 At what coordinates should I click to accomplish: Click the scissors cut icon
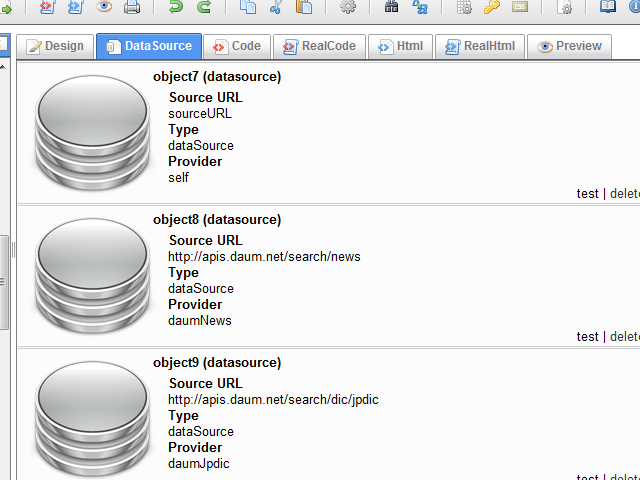pos(276,8)
